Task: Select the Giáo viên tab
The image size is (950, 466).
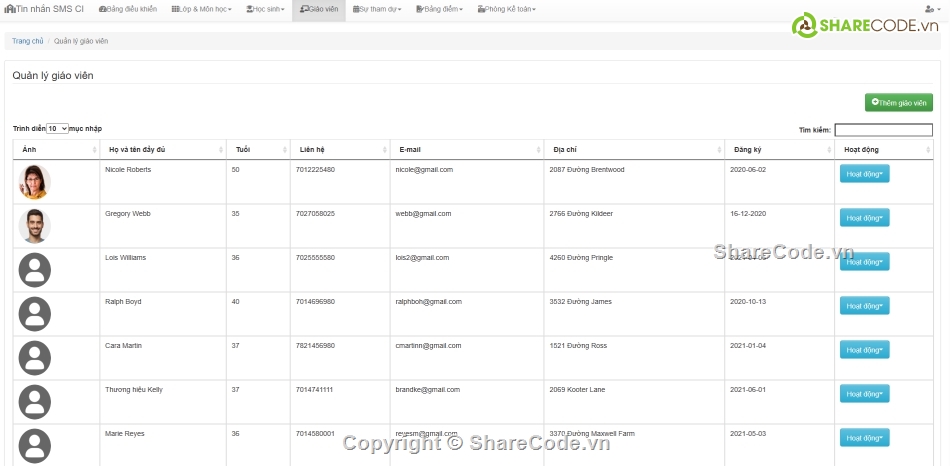Action: tap(319, 9)
